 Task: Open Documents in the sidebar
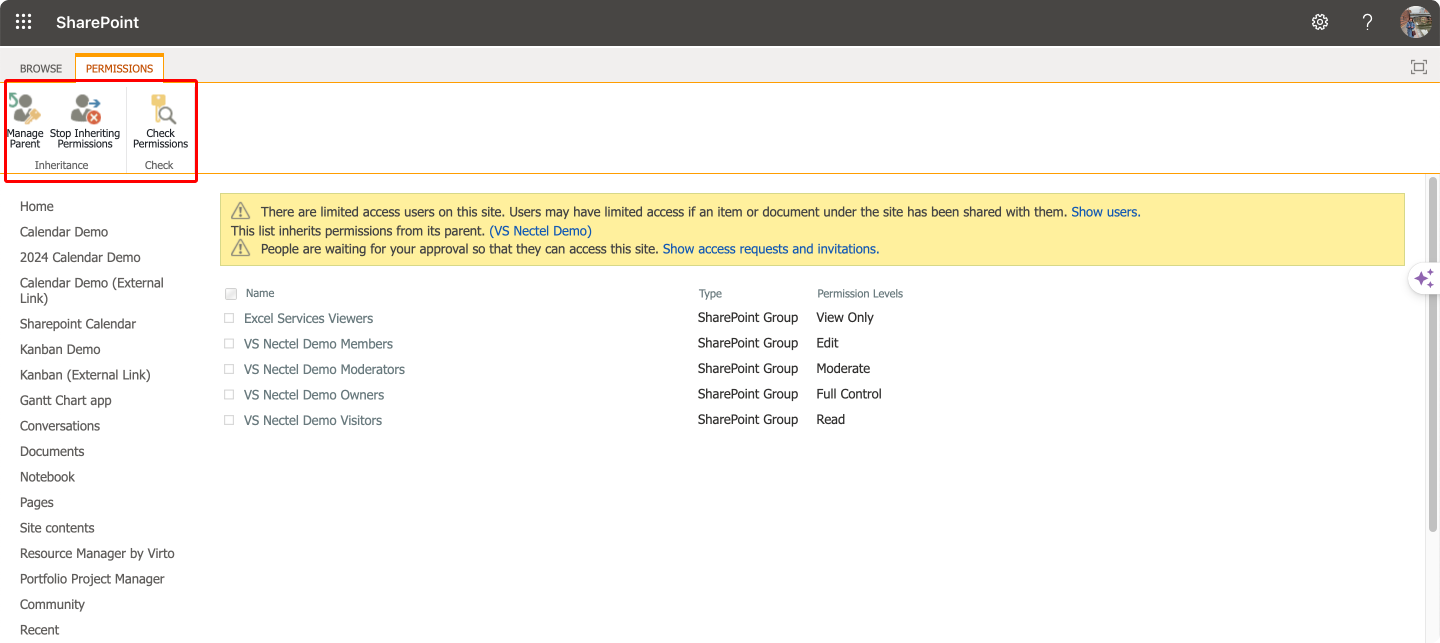click(52, 451)
